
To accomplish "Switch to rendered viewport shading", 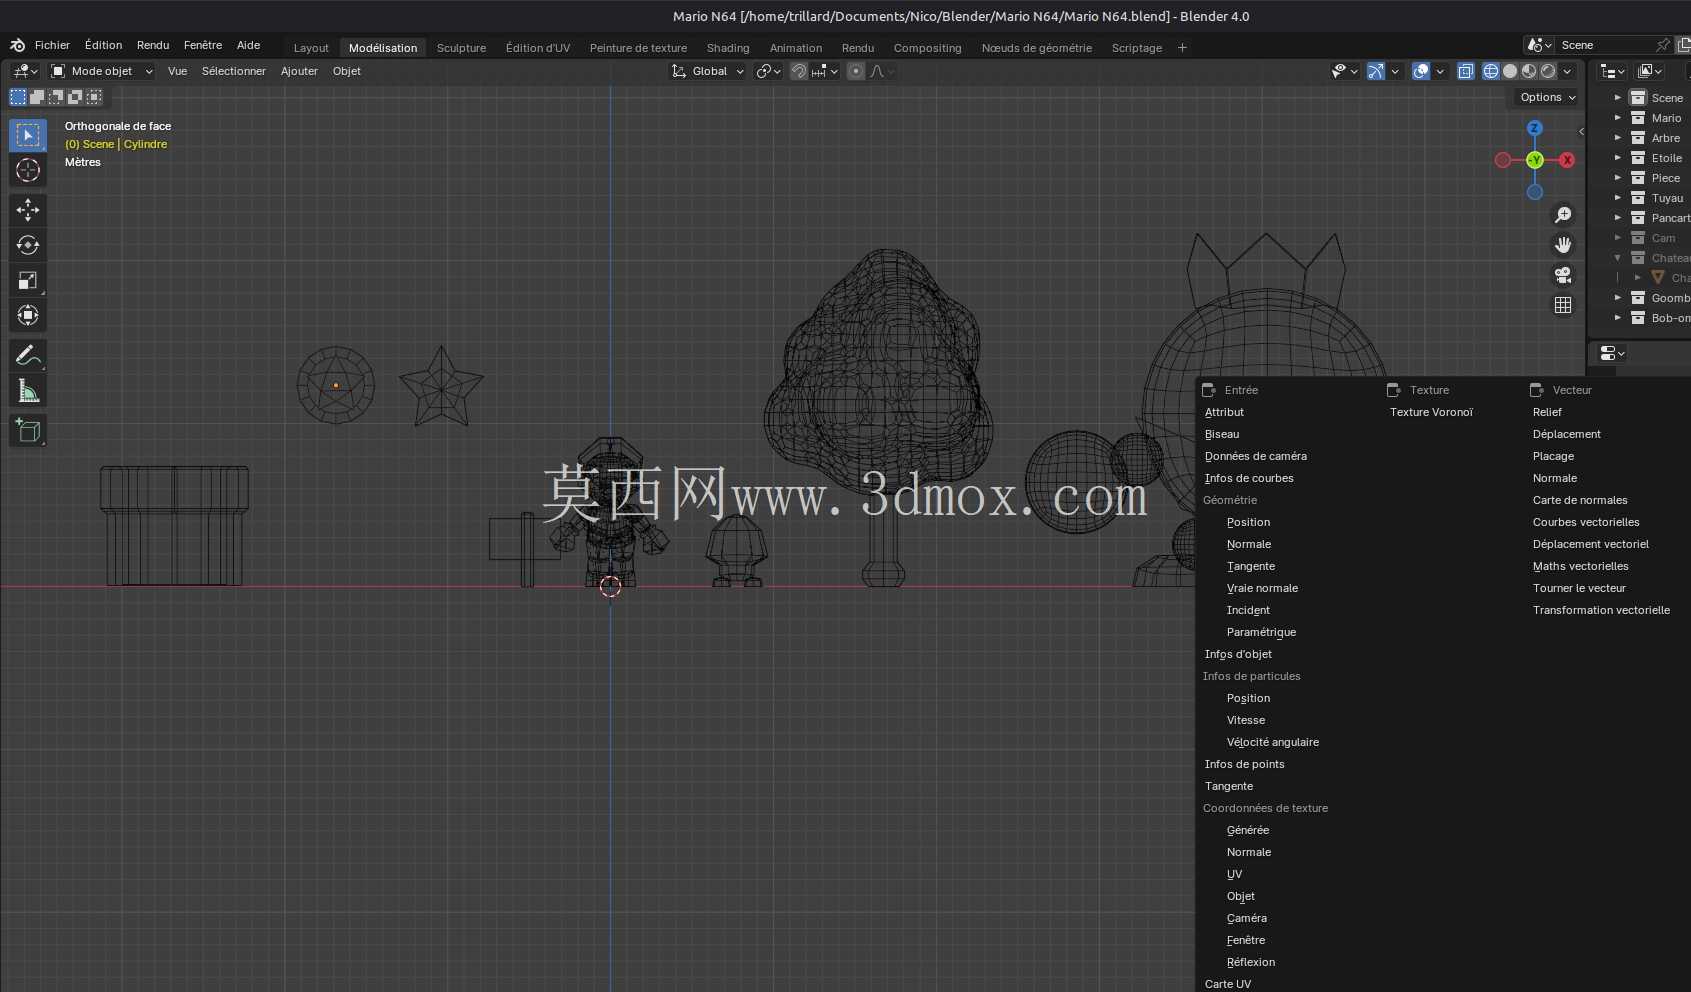I will click(x=1548, y=71).
